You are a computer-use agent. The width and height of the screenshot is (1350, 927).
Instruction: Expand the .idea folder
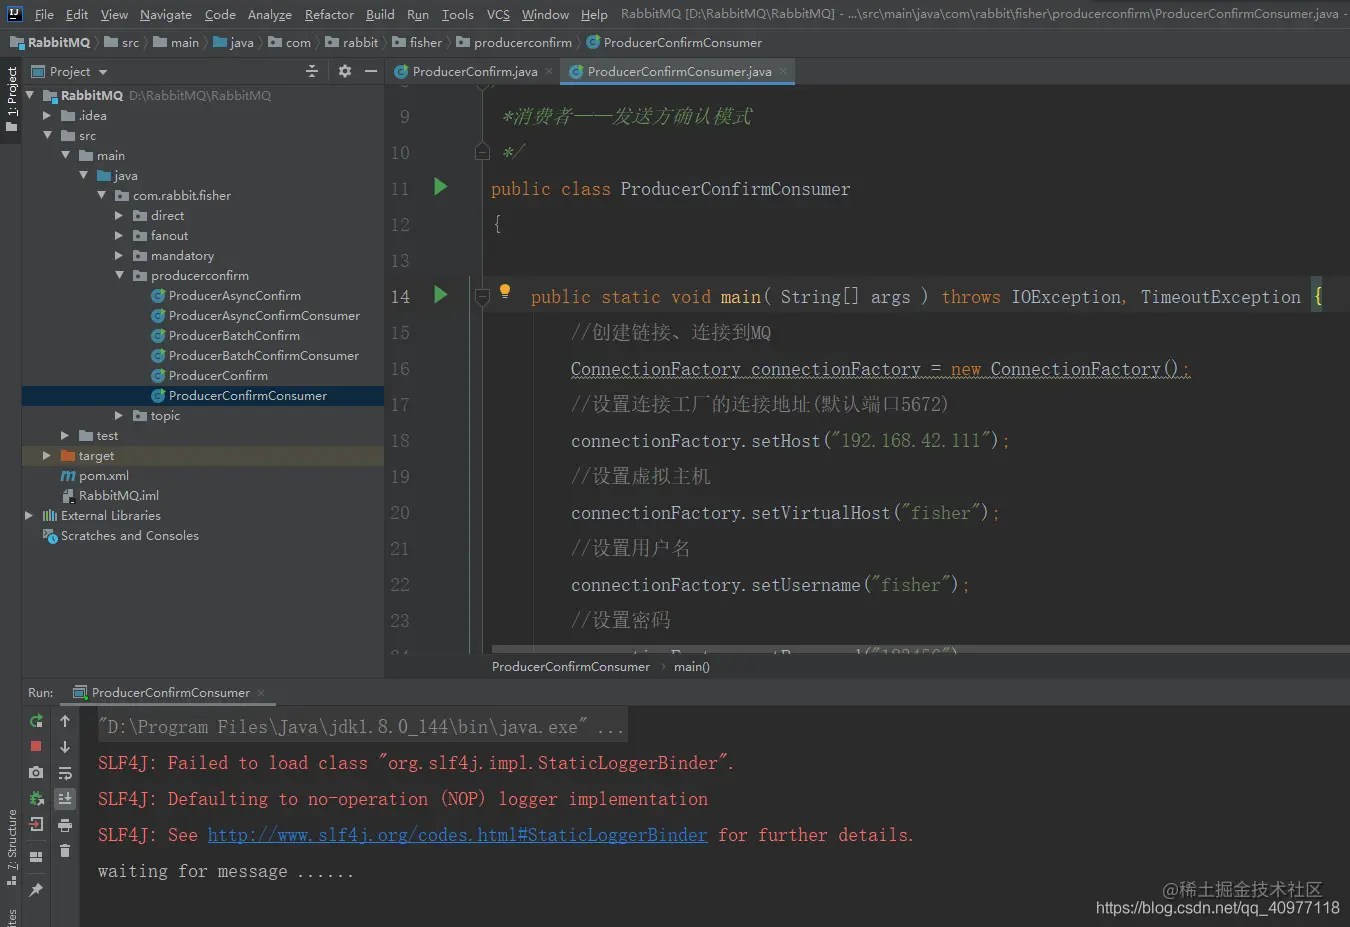47,115
